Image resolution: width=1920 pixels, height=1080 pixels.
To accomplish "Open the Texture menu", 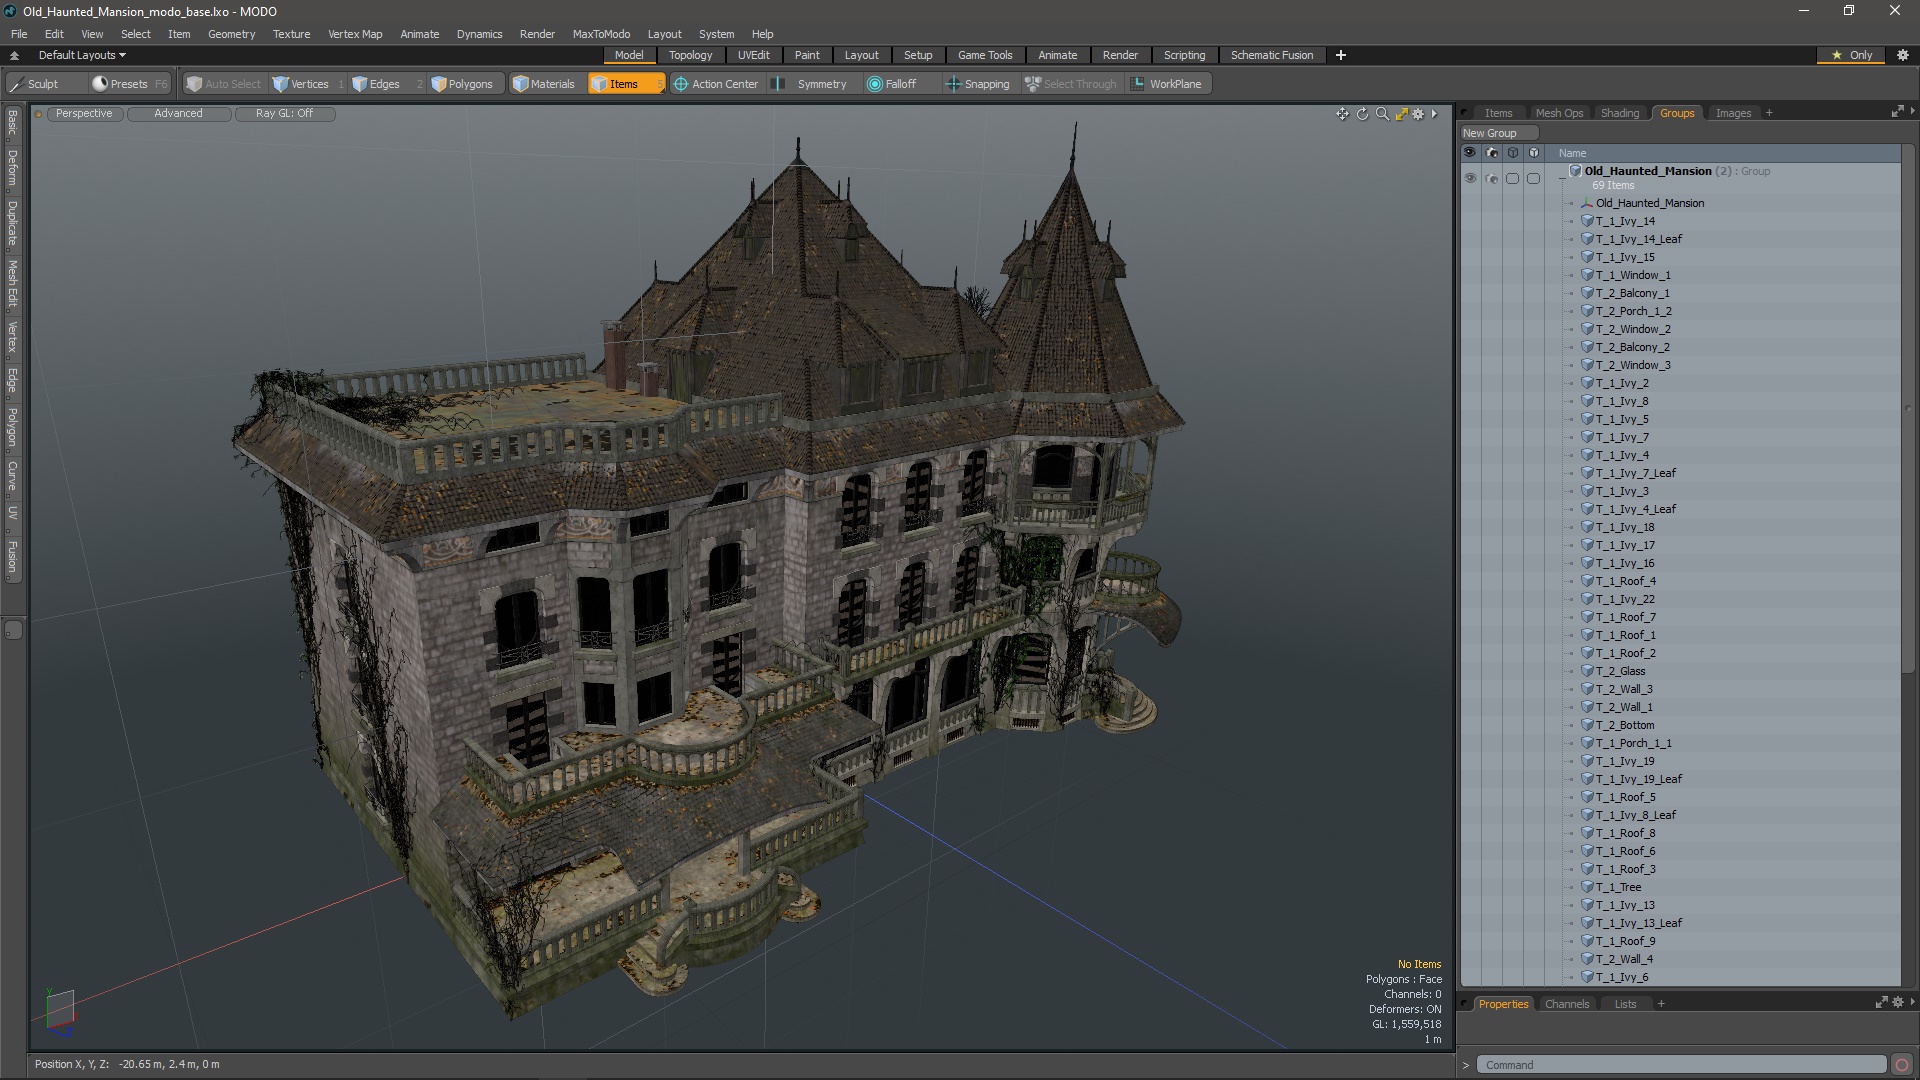I will (x=291, y=34).
